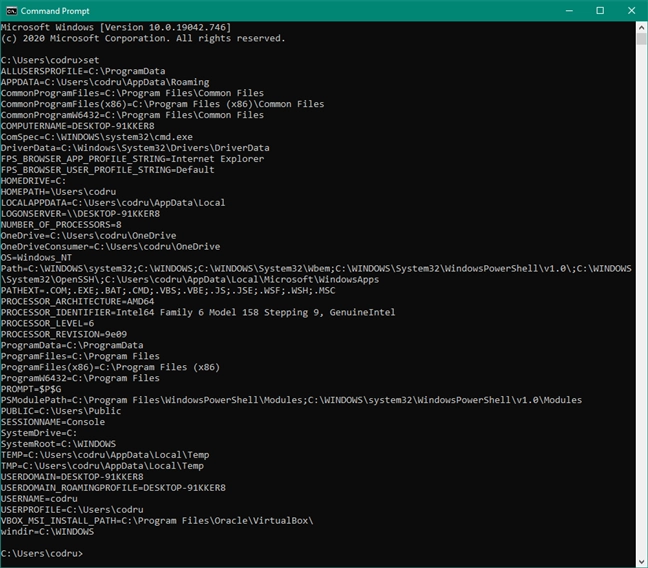The height and width of the screenshot is (568, 648).
Task: Click the ProgramData=C:\ProgramData line
Action: tap(72, 345)
